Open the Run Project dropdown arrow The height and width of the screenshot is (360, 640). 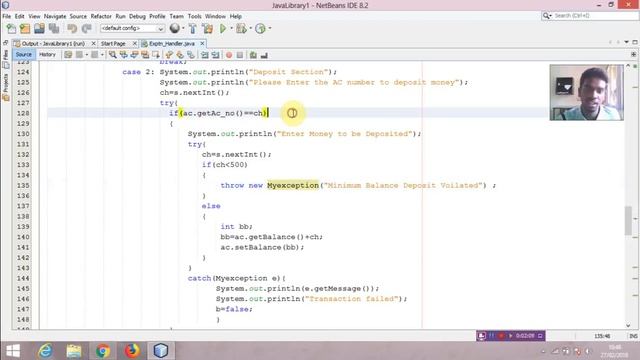(231, 28)
